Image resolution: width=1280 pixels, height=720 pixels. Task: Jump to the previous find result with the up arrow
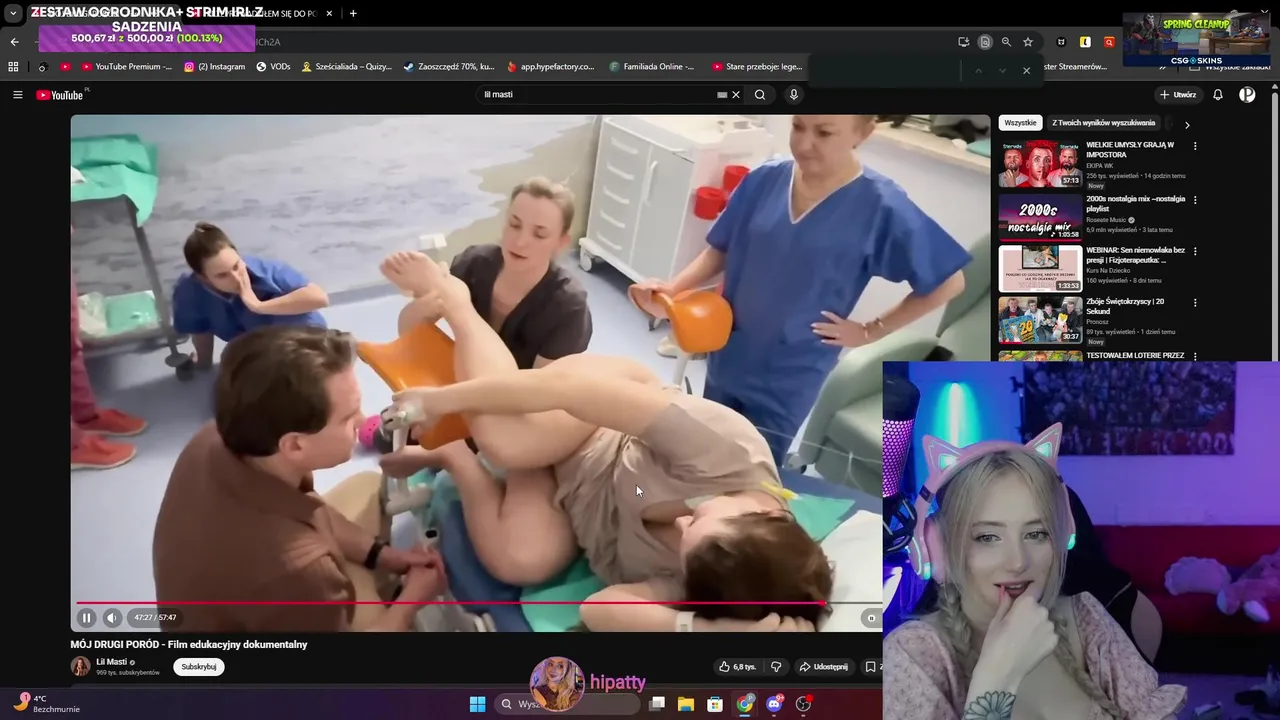click(978, 70)
